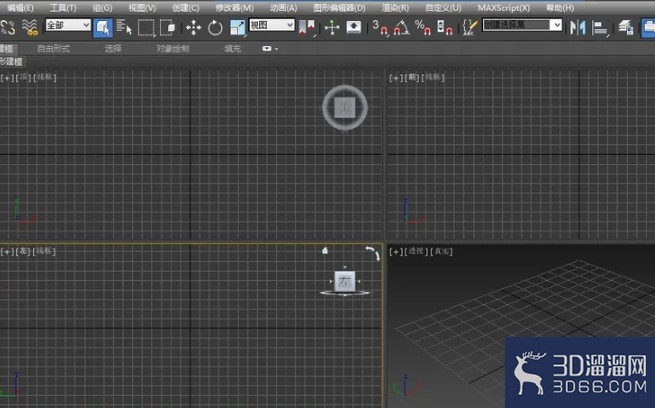This screenshot has width=655, height=408.
Task: Toggle Spinner Snap
Action: pyautogui.click(x=444, y=28)
